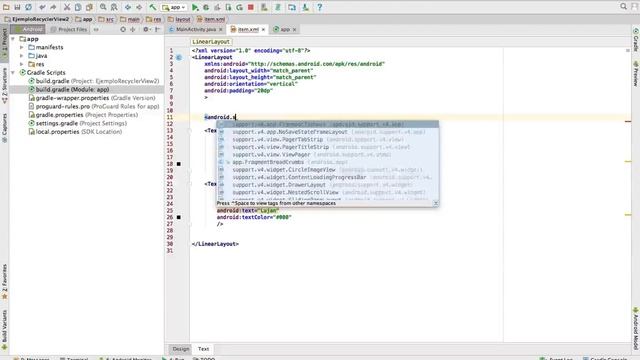Choose support.v4.widget.DrawerLayout suggestion

tap(328, 184)
